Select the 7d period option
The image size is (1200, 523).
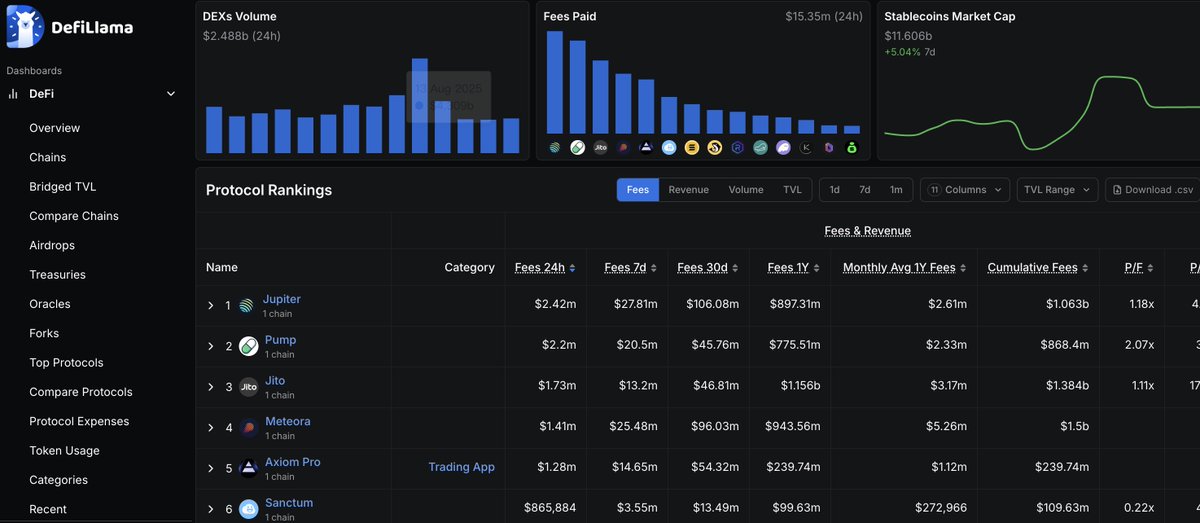click(x=865, y=190)
